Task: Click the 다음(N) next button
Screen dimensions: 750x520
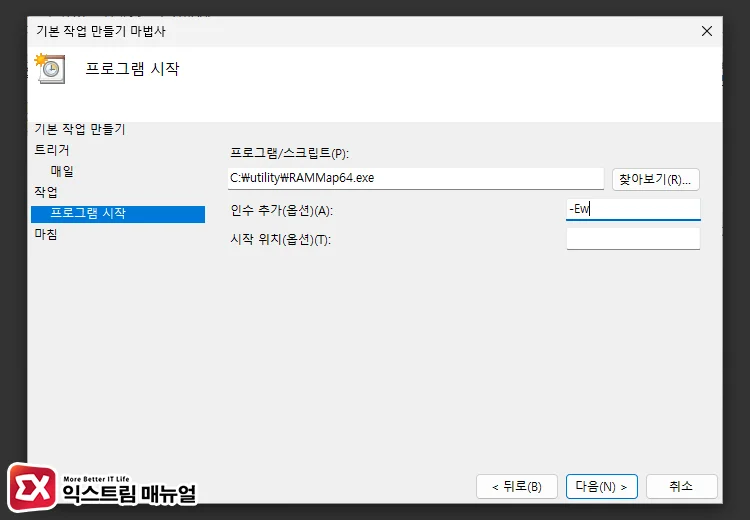Action: pyautogui.click(x=601, y=487)
